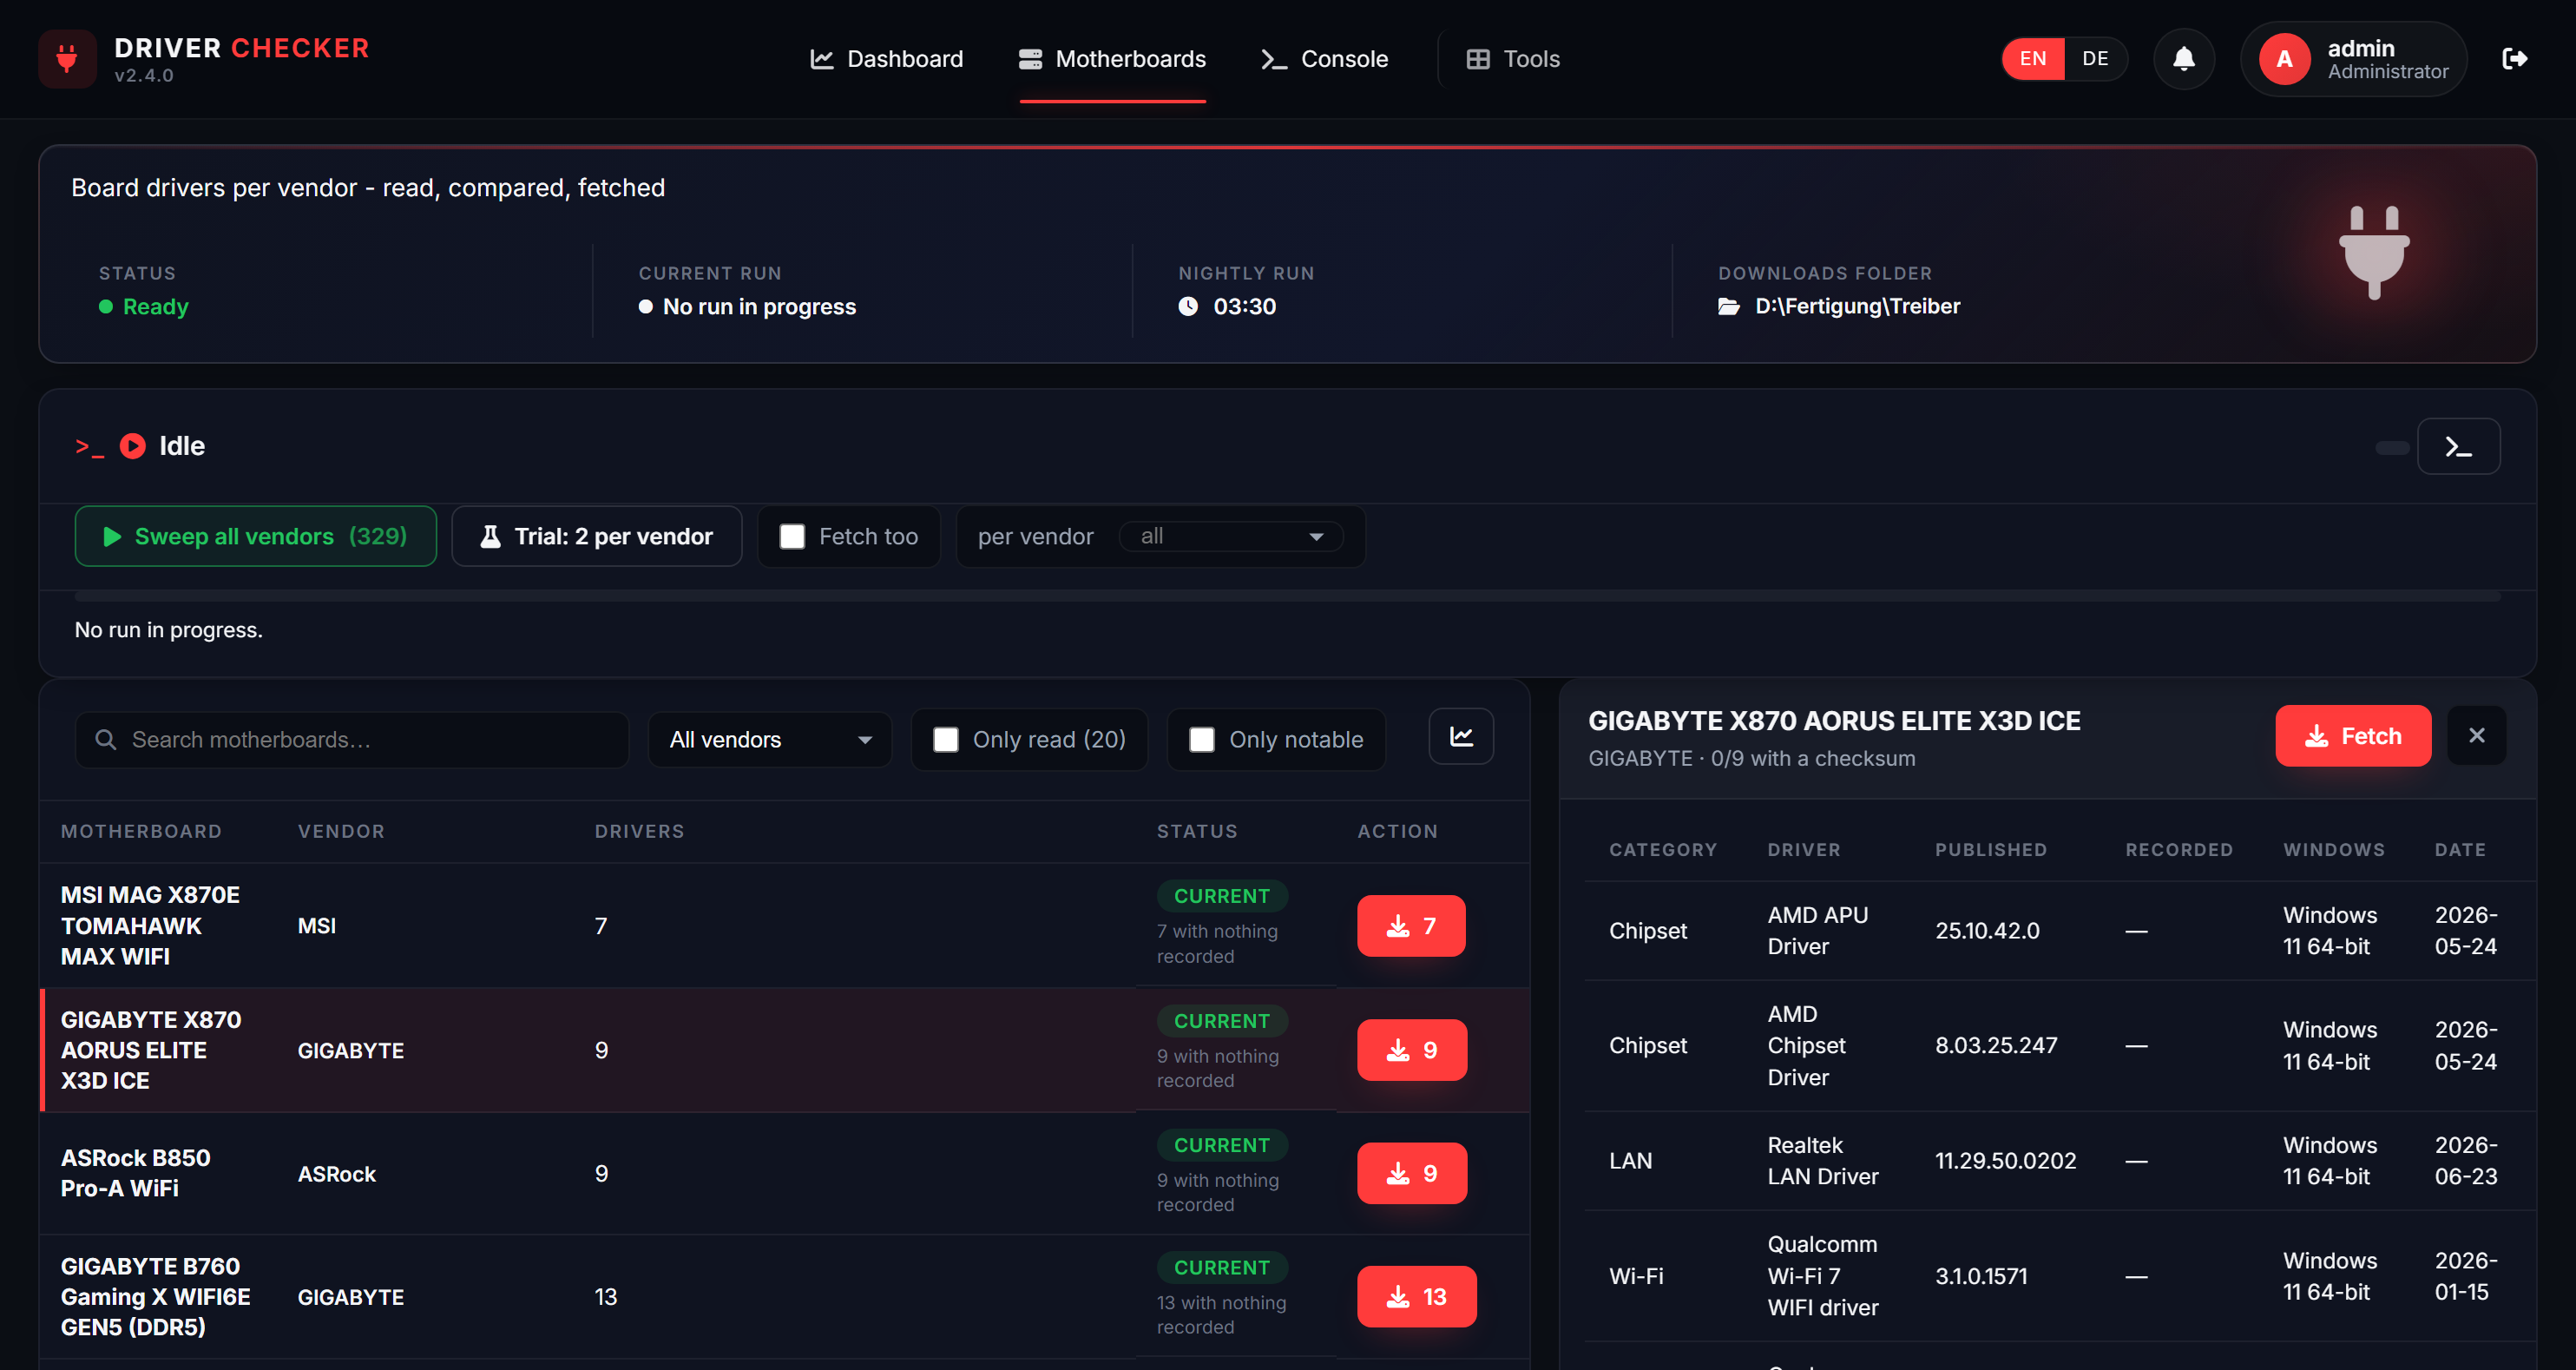This screenshot has width=2576, height=1370.
Task: Click the search magnifier icon
Action: 105,739
